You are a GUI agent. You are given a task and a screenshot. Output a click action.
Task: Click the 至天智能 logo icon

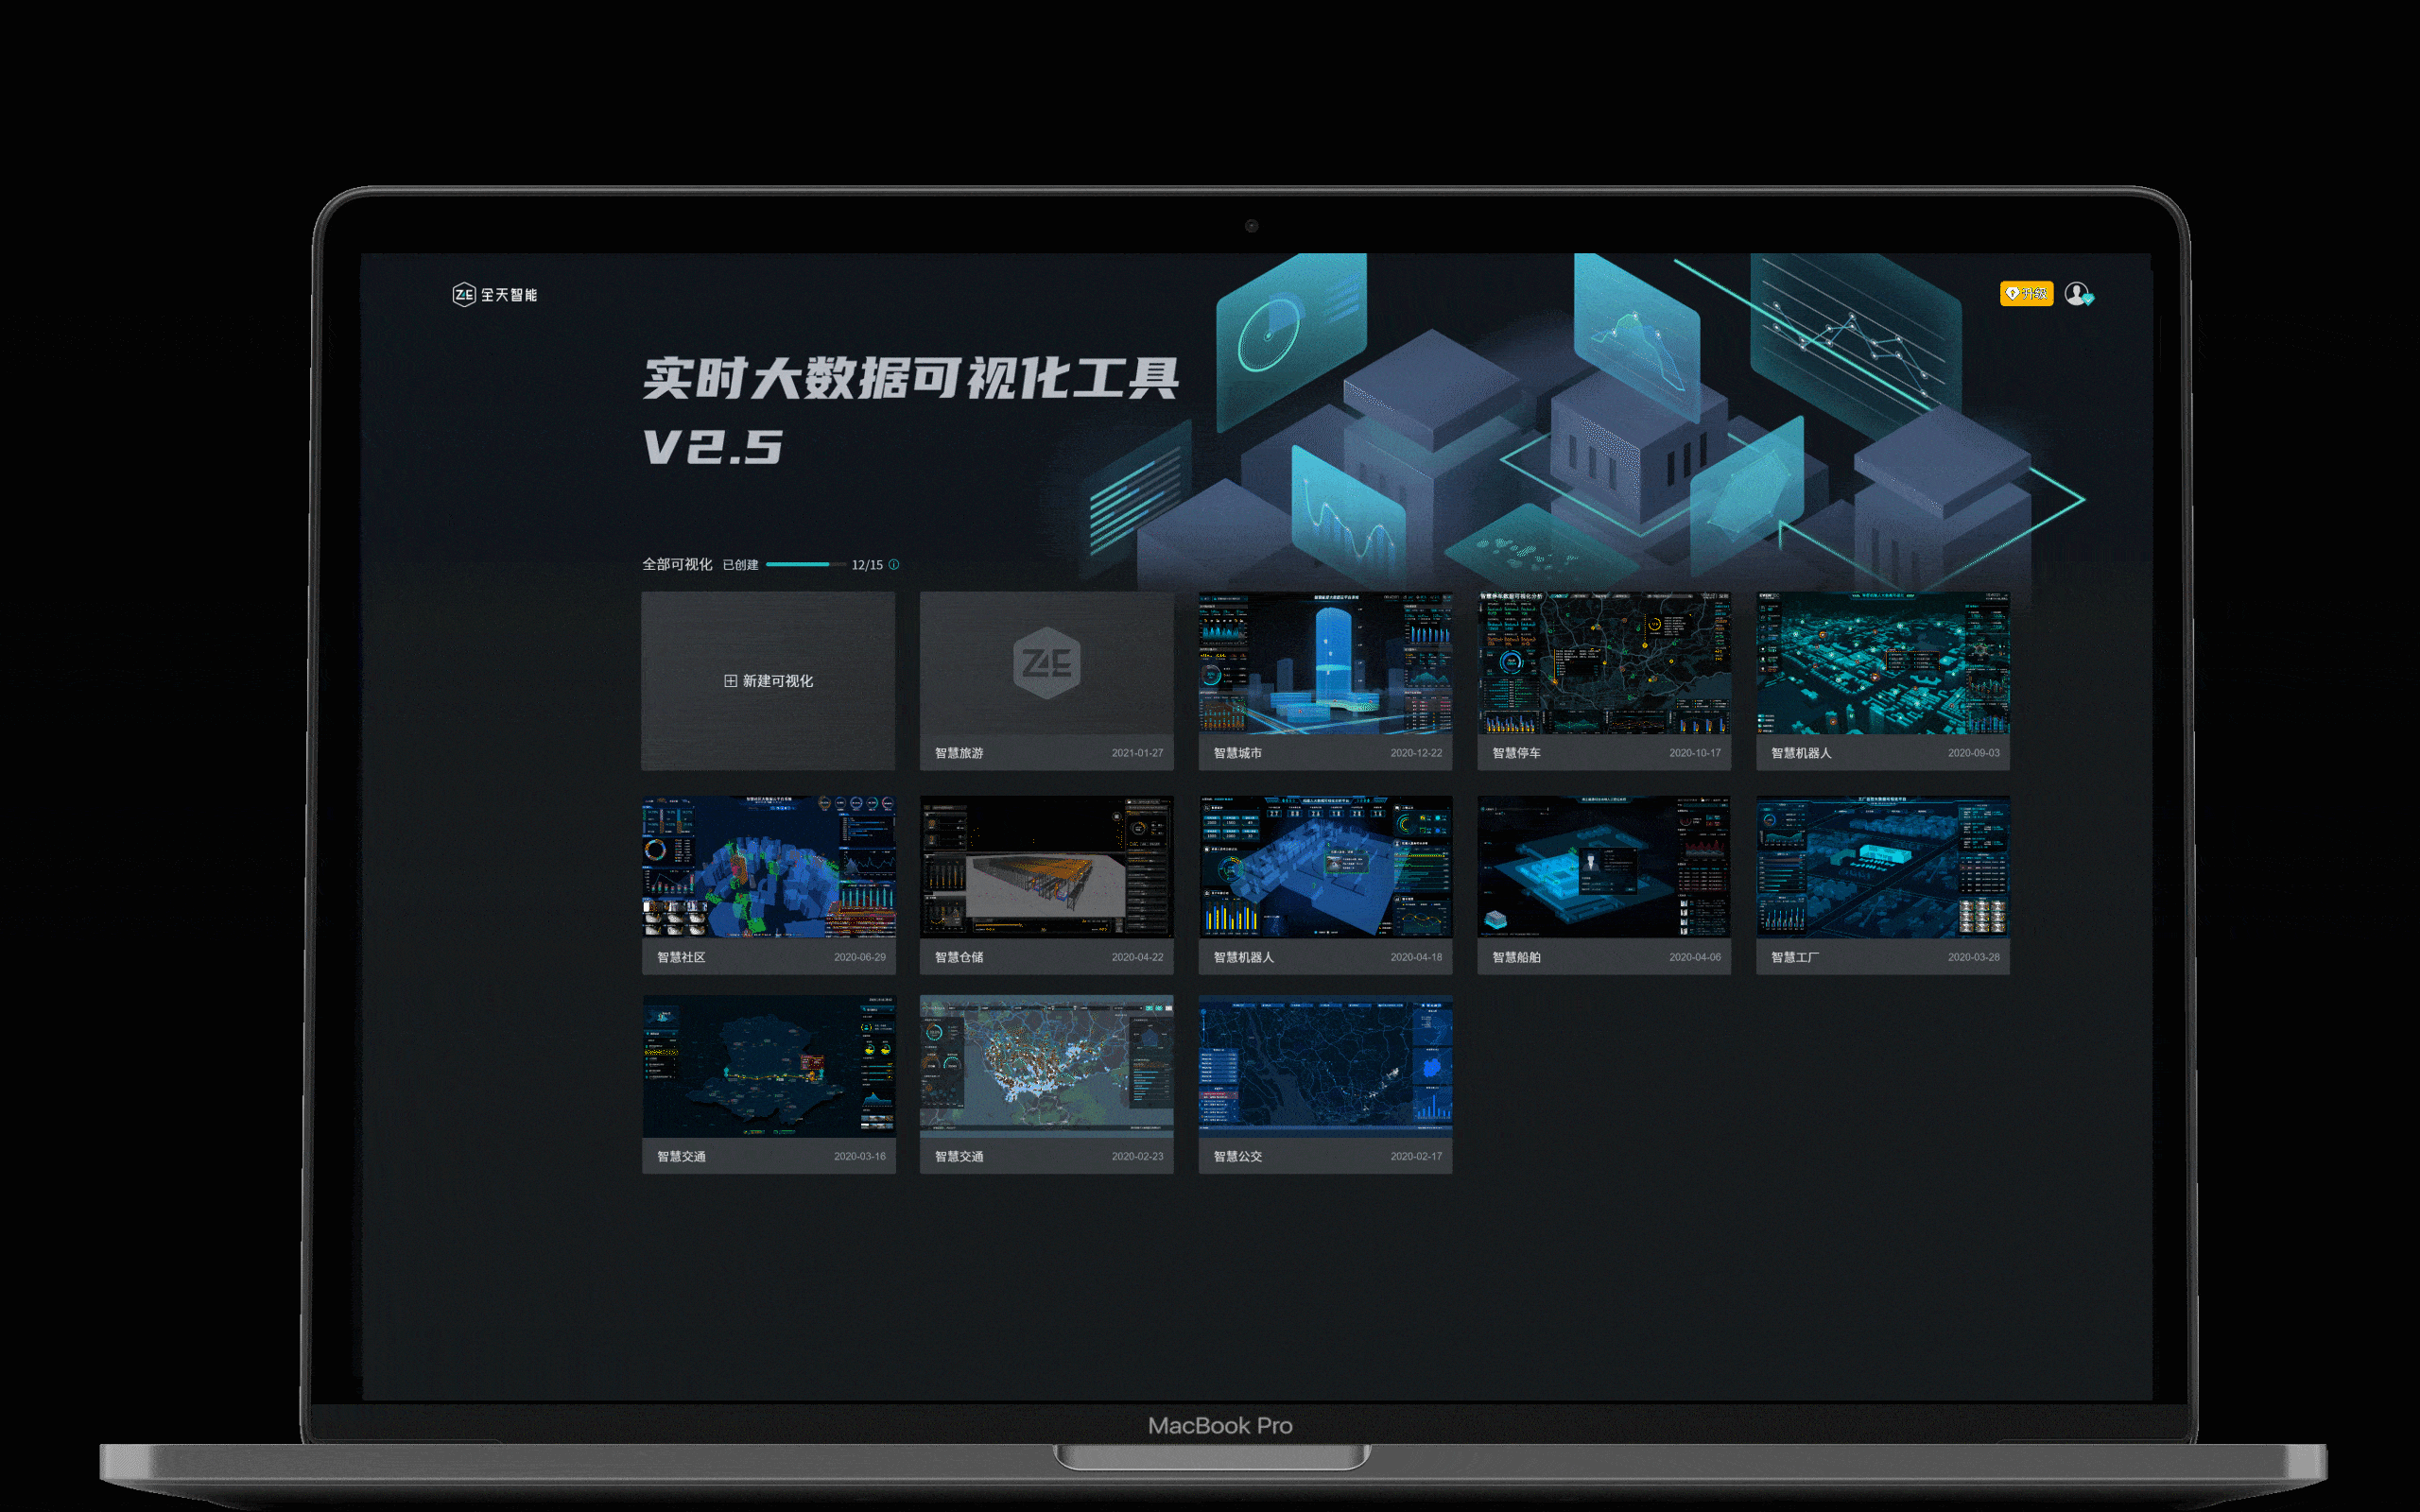click(x=464, y=294)
